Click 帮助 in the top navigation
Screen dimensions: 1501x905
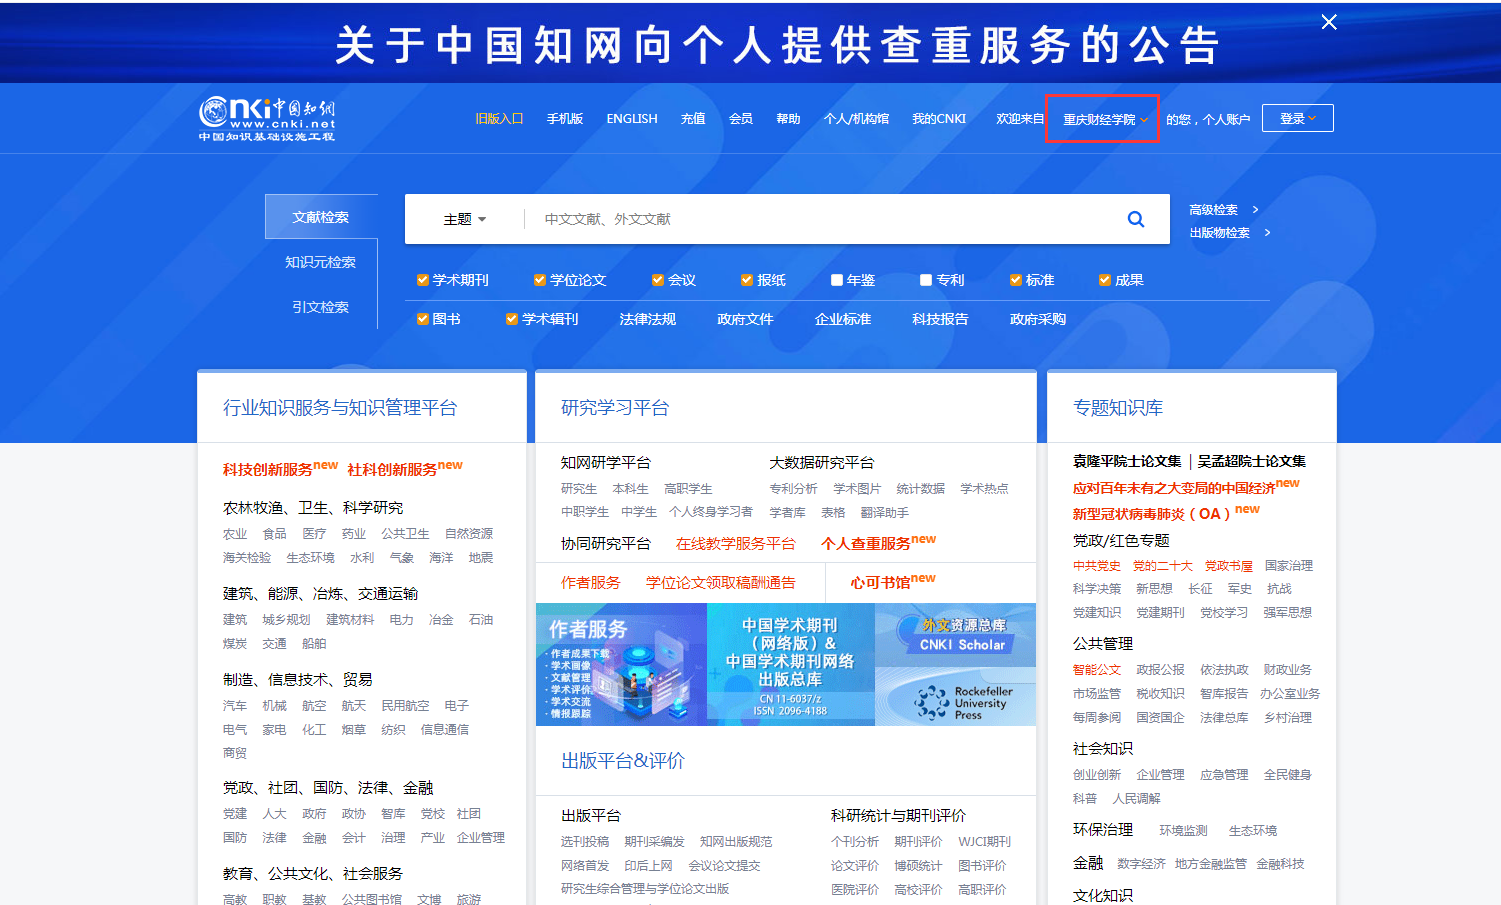[x=789, y=118]
